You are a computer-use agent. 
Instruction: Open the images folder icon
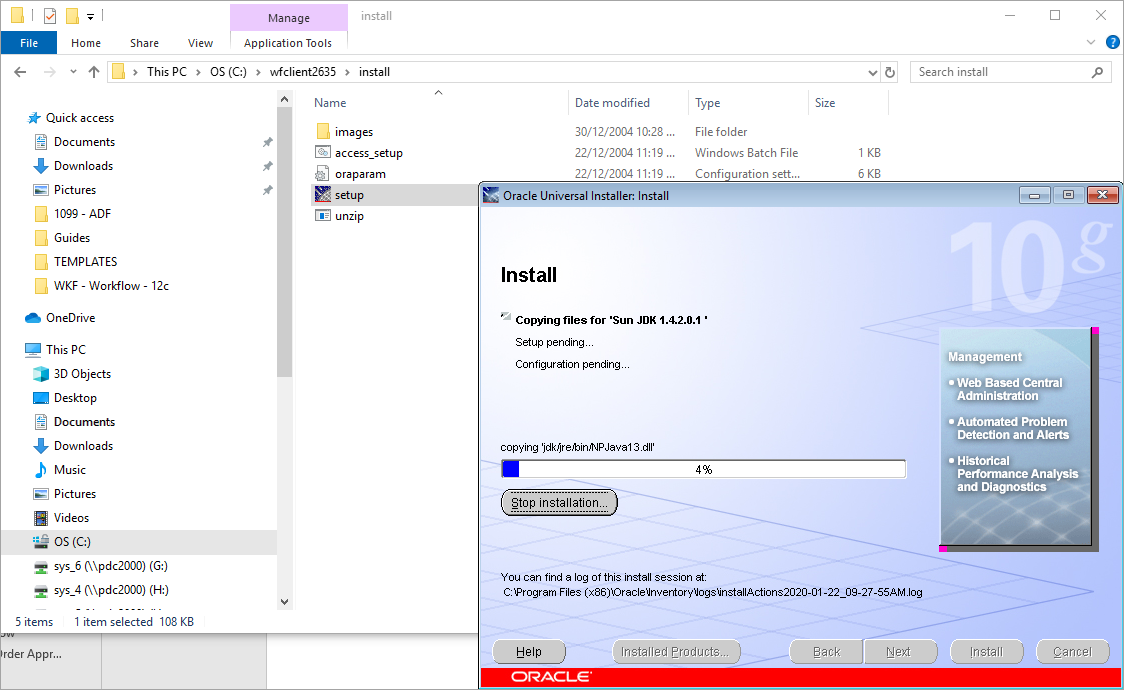point(325,131)
